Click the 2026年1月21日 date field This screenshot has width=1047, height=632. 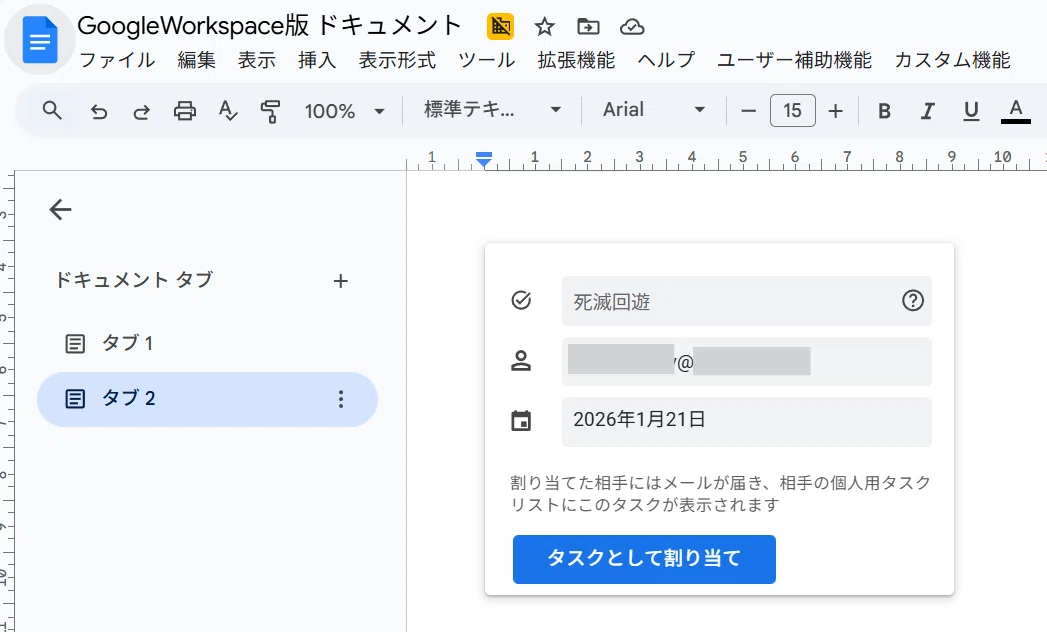[x=747, y=422]
